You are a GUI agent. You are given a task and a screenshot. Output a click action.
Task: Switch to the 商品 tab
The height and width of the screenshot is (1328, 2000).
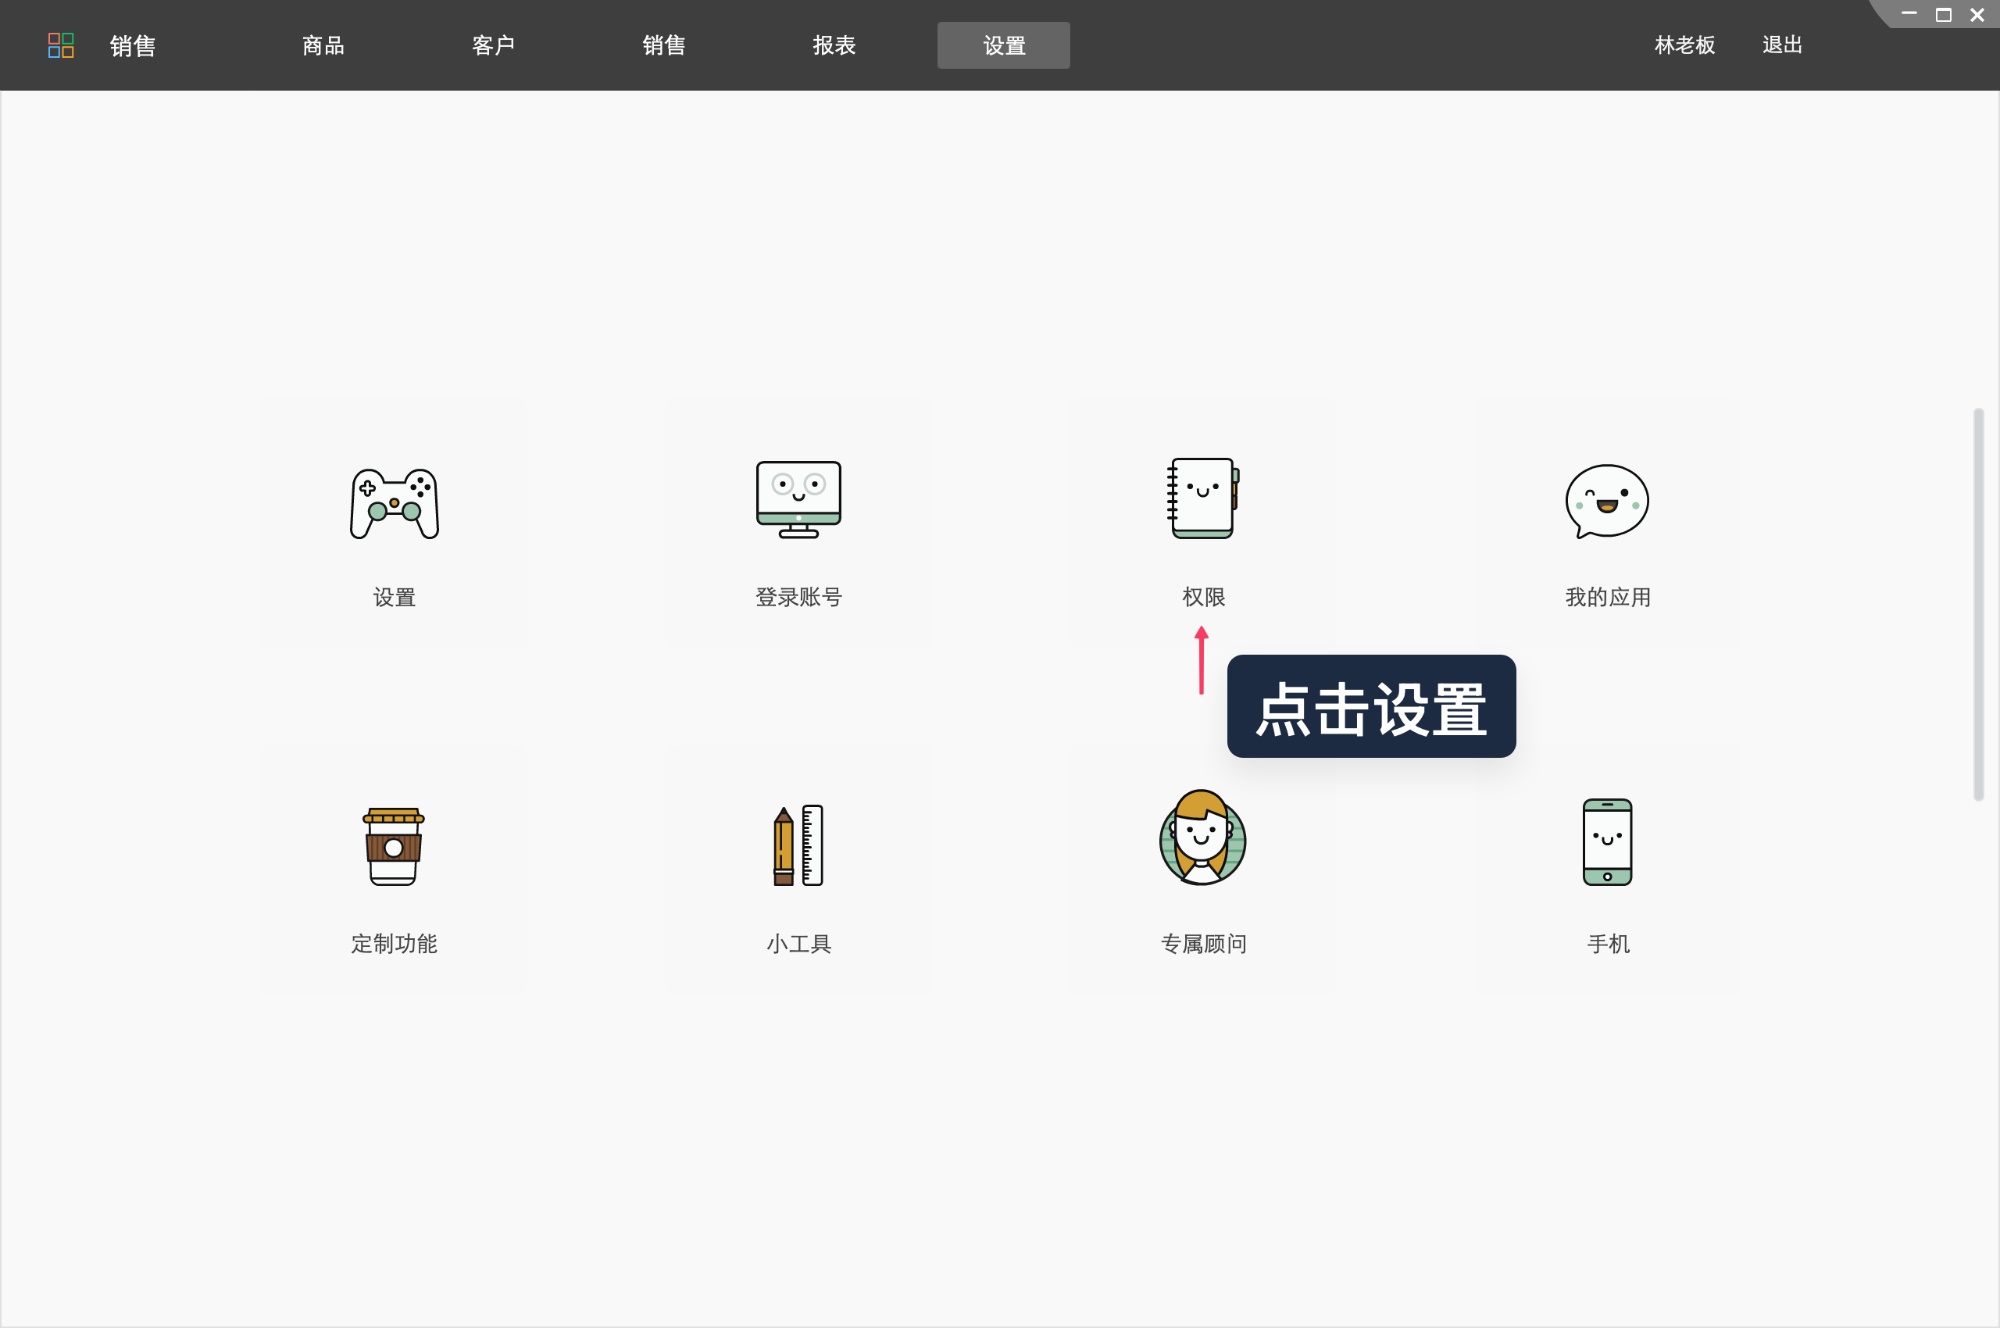(x=321, y=45)
